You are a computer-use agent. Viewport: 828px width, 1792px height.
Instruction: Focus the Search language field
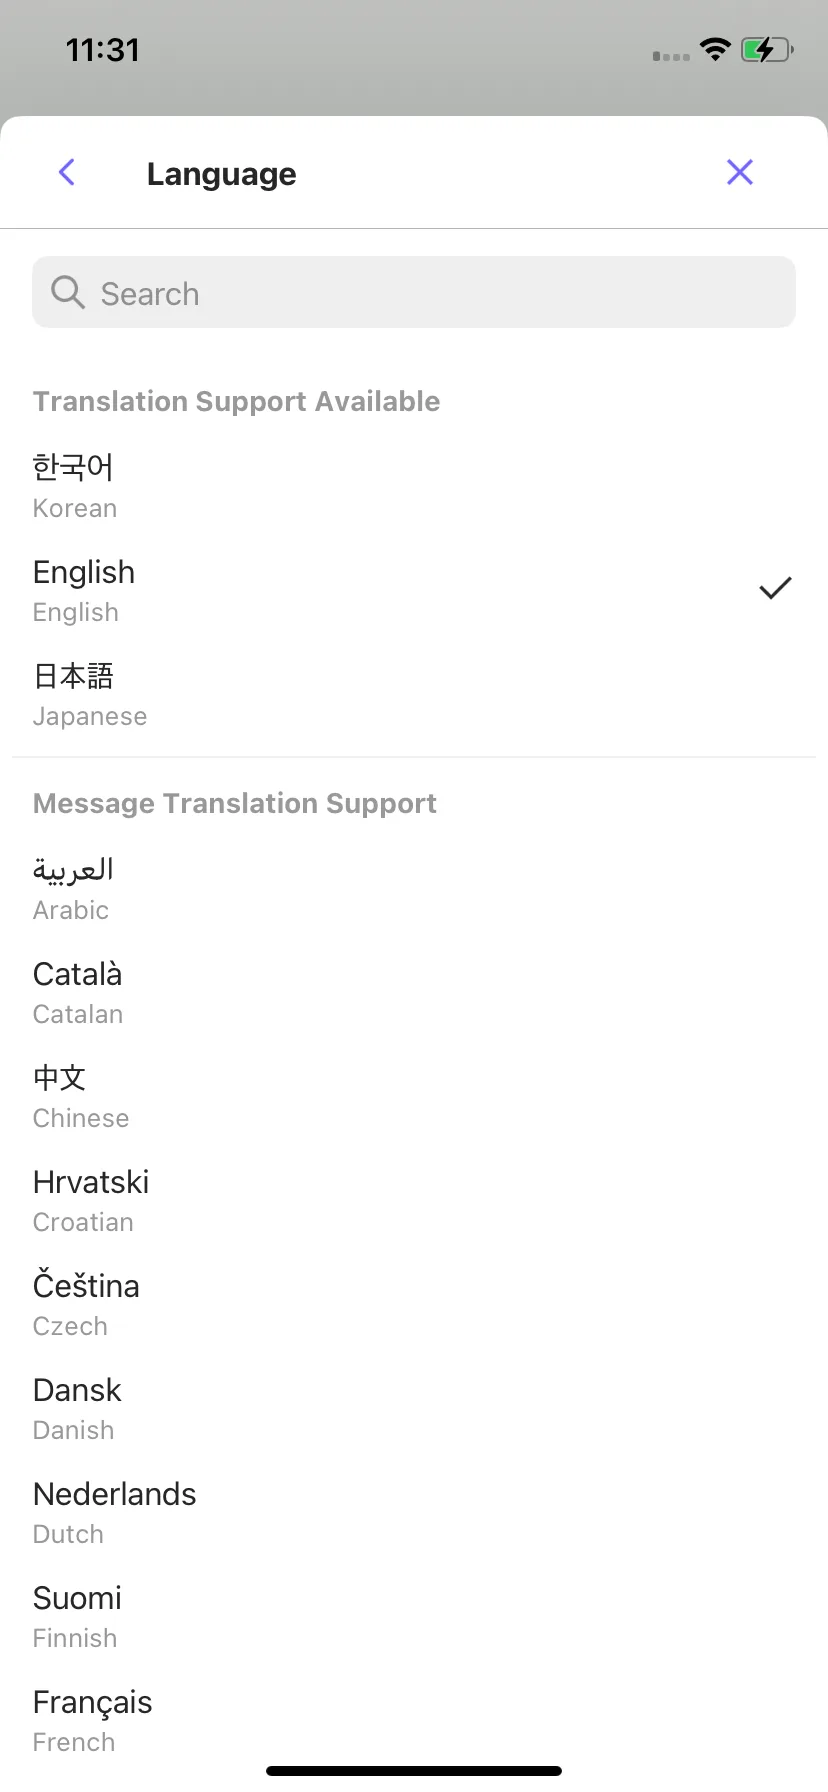pyautogui.click(x=414, y=292)
